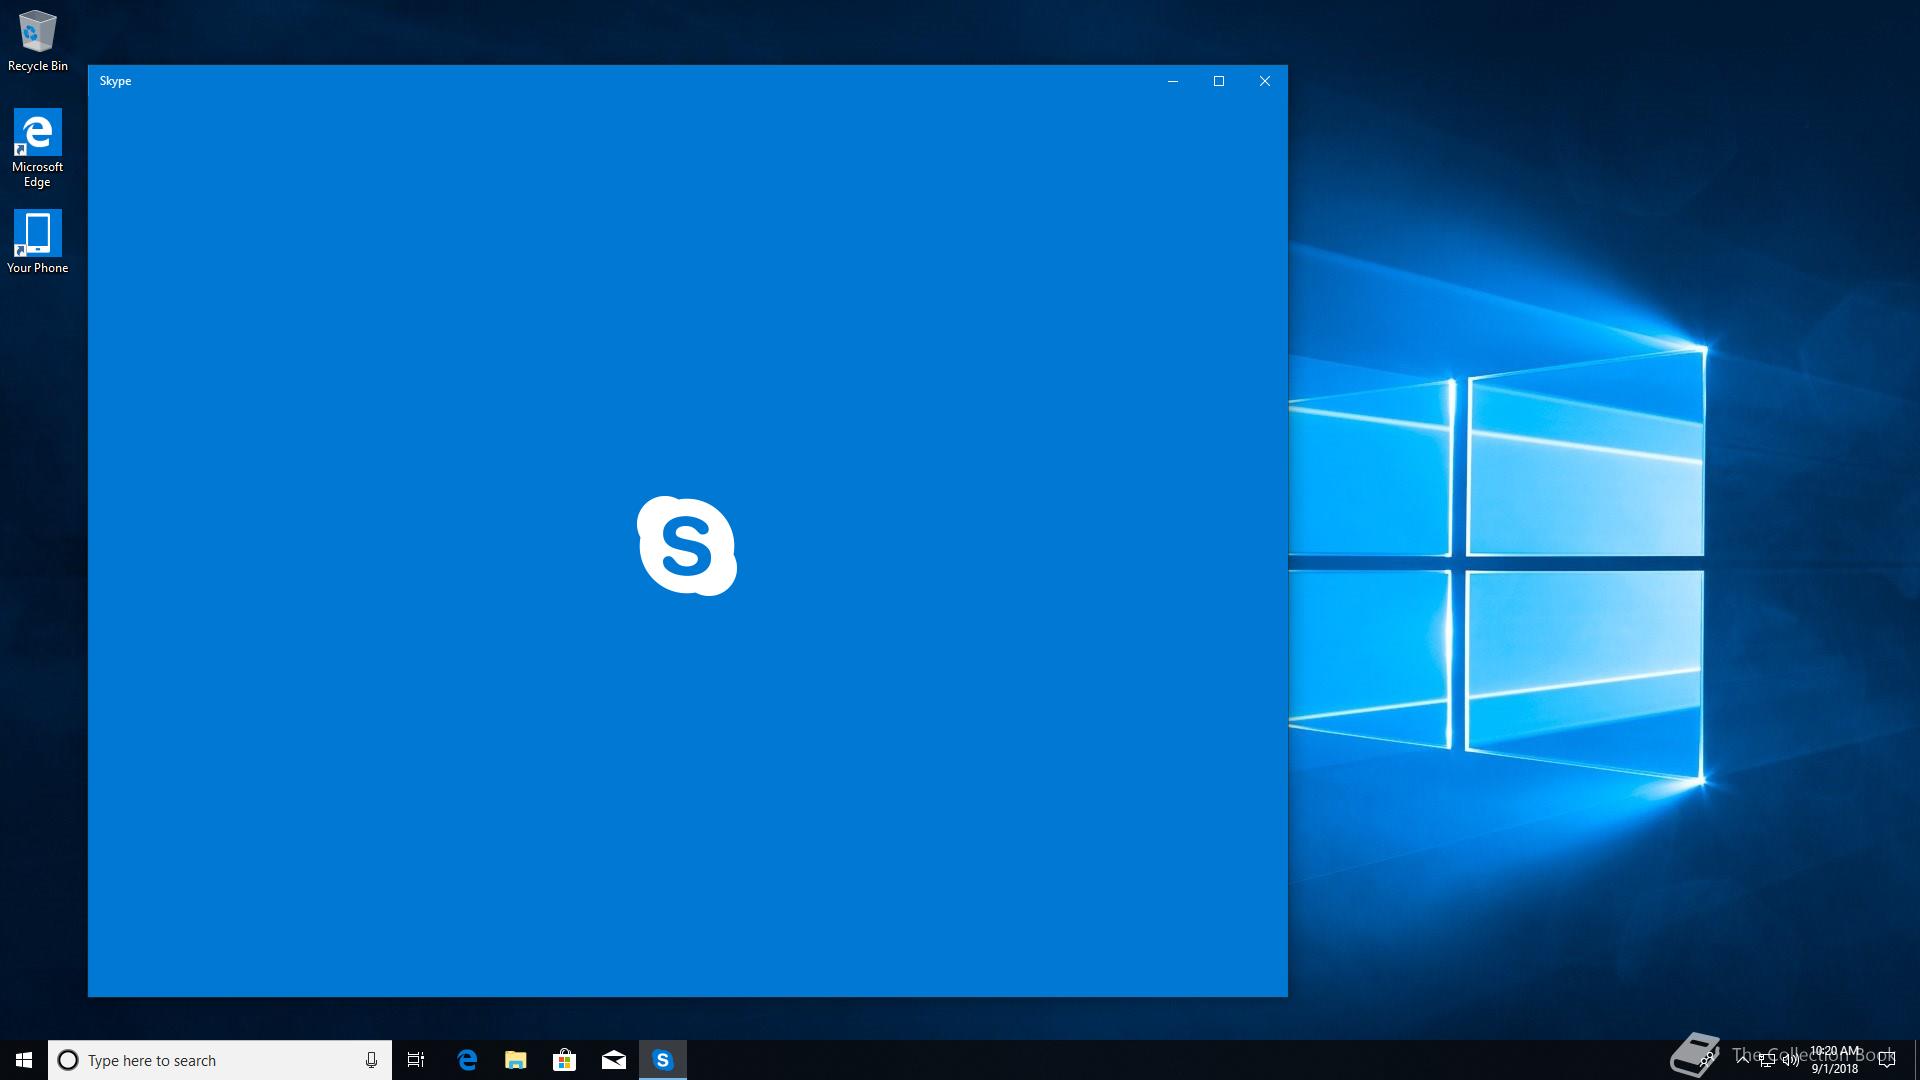
Task: Open the network status tray icon
Action: click(1767, 1060)
